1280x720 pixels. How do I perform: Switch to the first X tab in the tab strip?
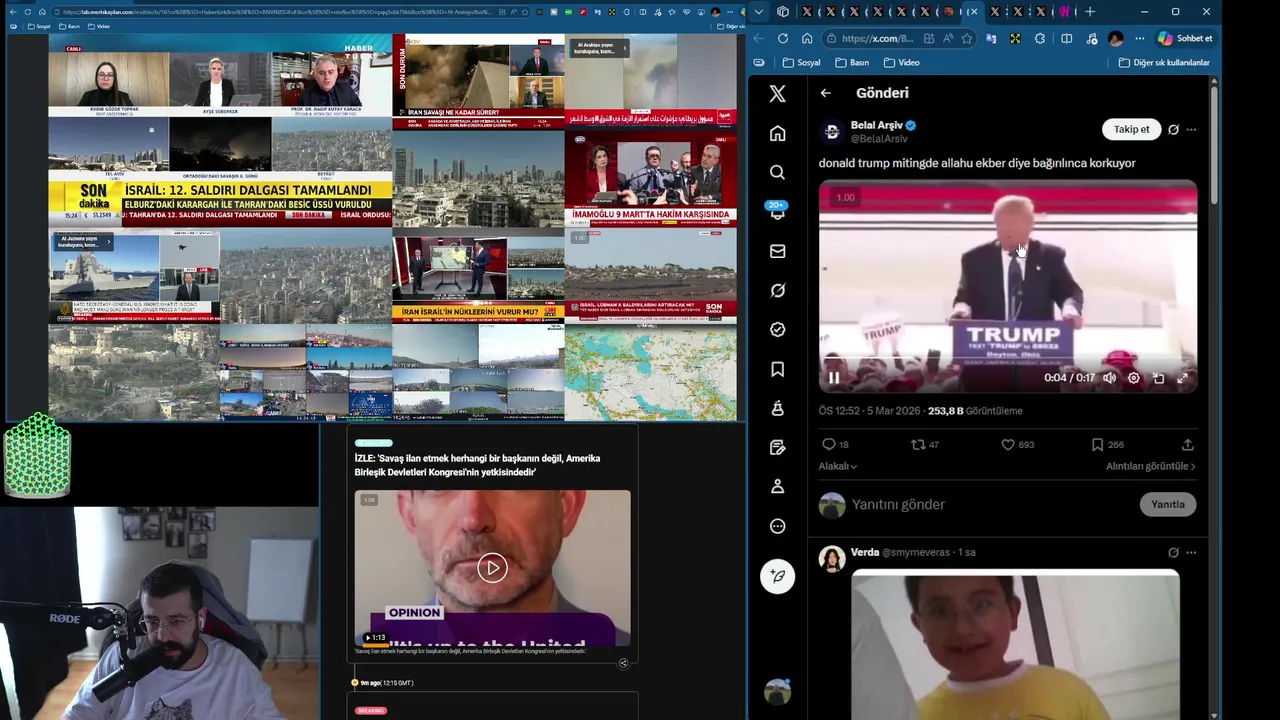click(807, 12)
